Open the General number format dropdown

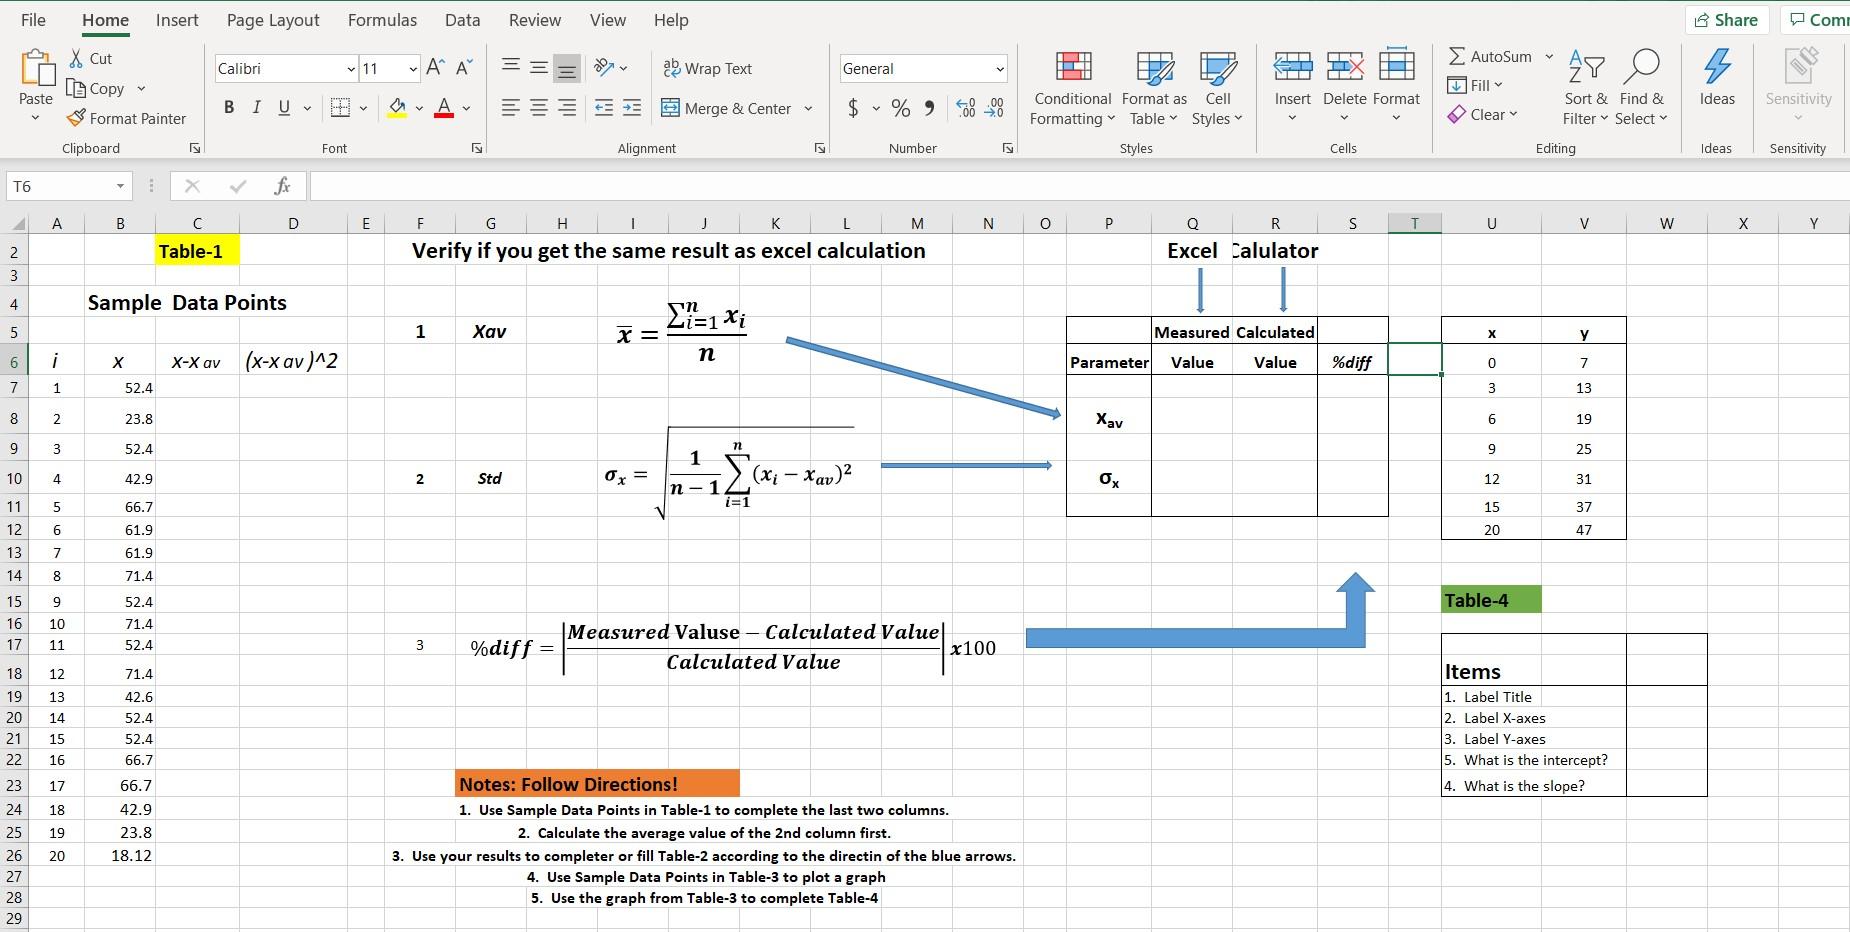tap(999, 68)
